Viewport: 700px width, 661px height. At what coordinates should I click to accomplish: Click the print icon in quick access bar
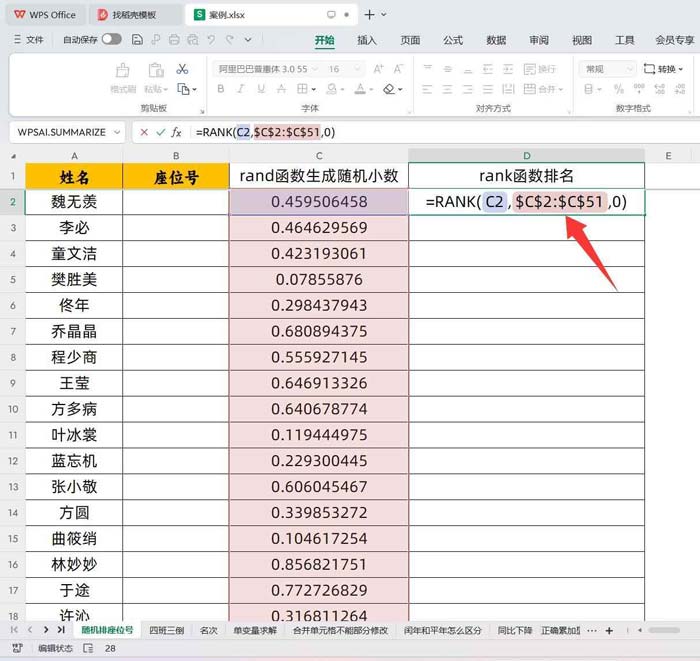(x=174, y=40)
